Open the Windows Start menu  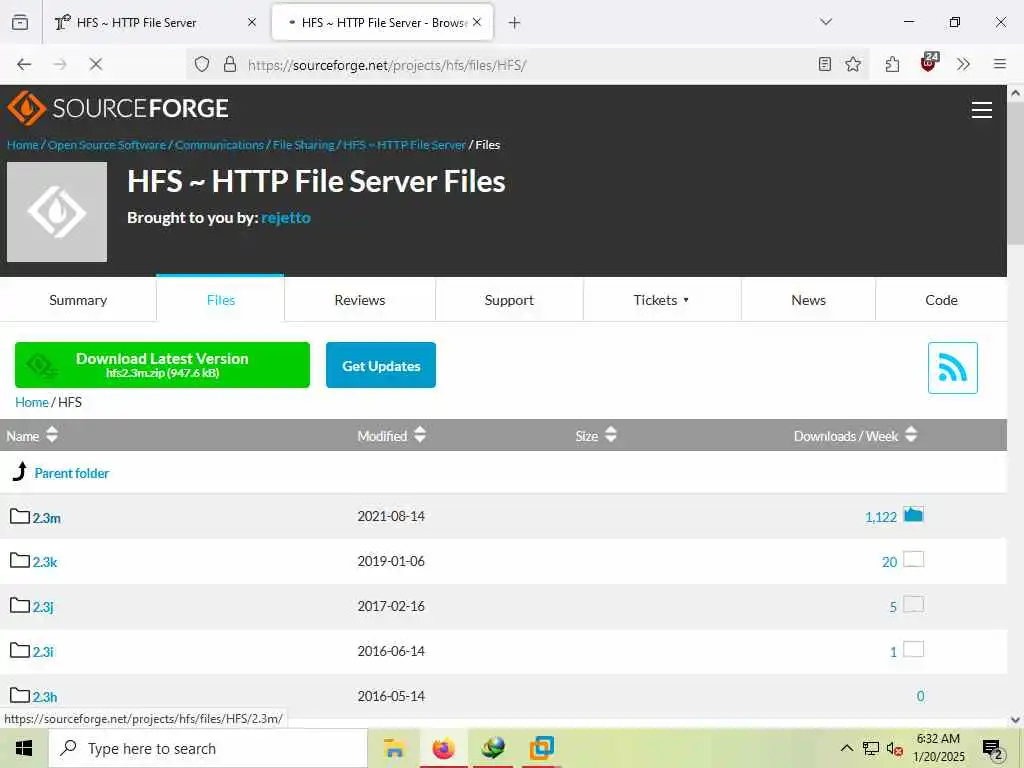[24, 748]
